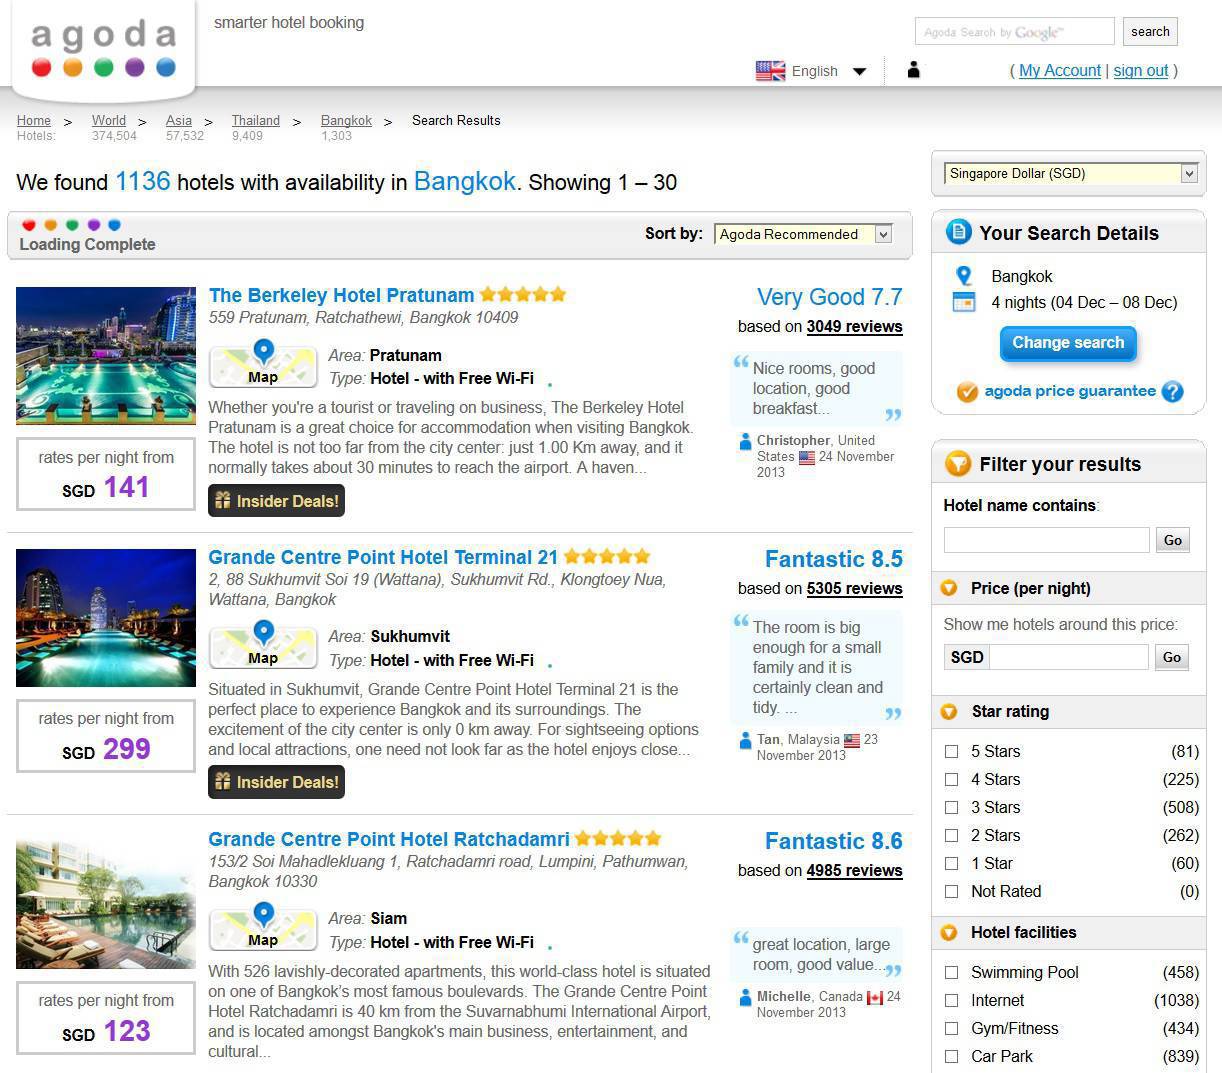
Task: Open Grande Centre Point Terminal 21 thumbnail
Action: click(x=106, y=618)
